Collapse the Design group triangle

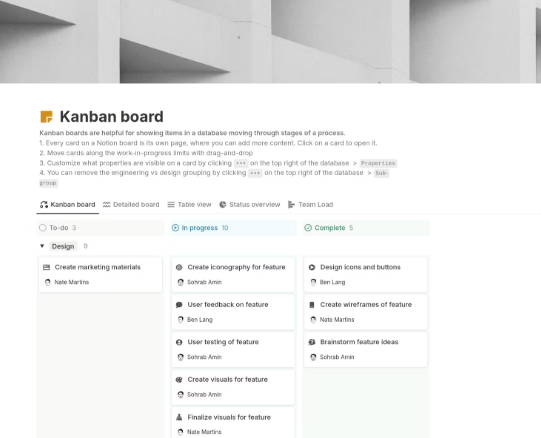coord(42,246)
